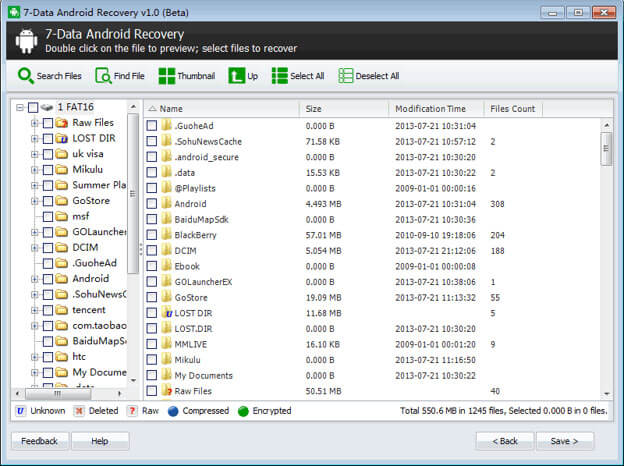The height and width of the screenshot is (466, 626).
Task: Click the Up folder icon
Action: (x=236, y=75)
